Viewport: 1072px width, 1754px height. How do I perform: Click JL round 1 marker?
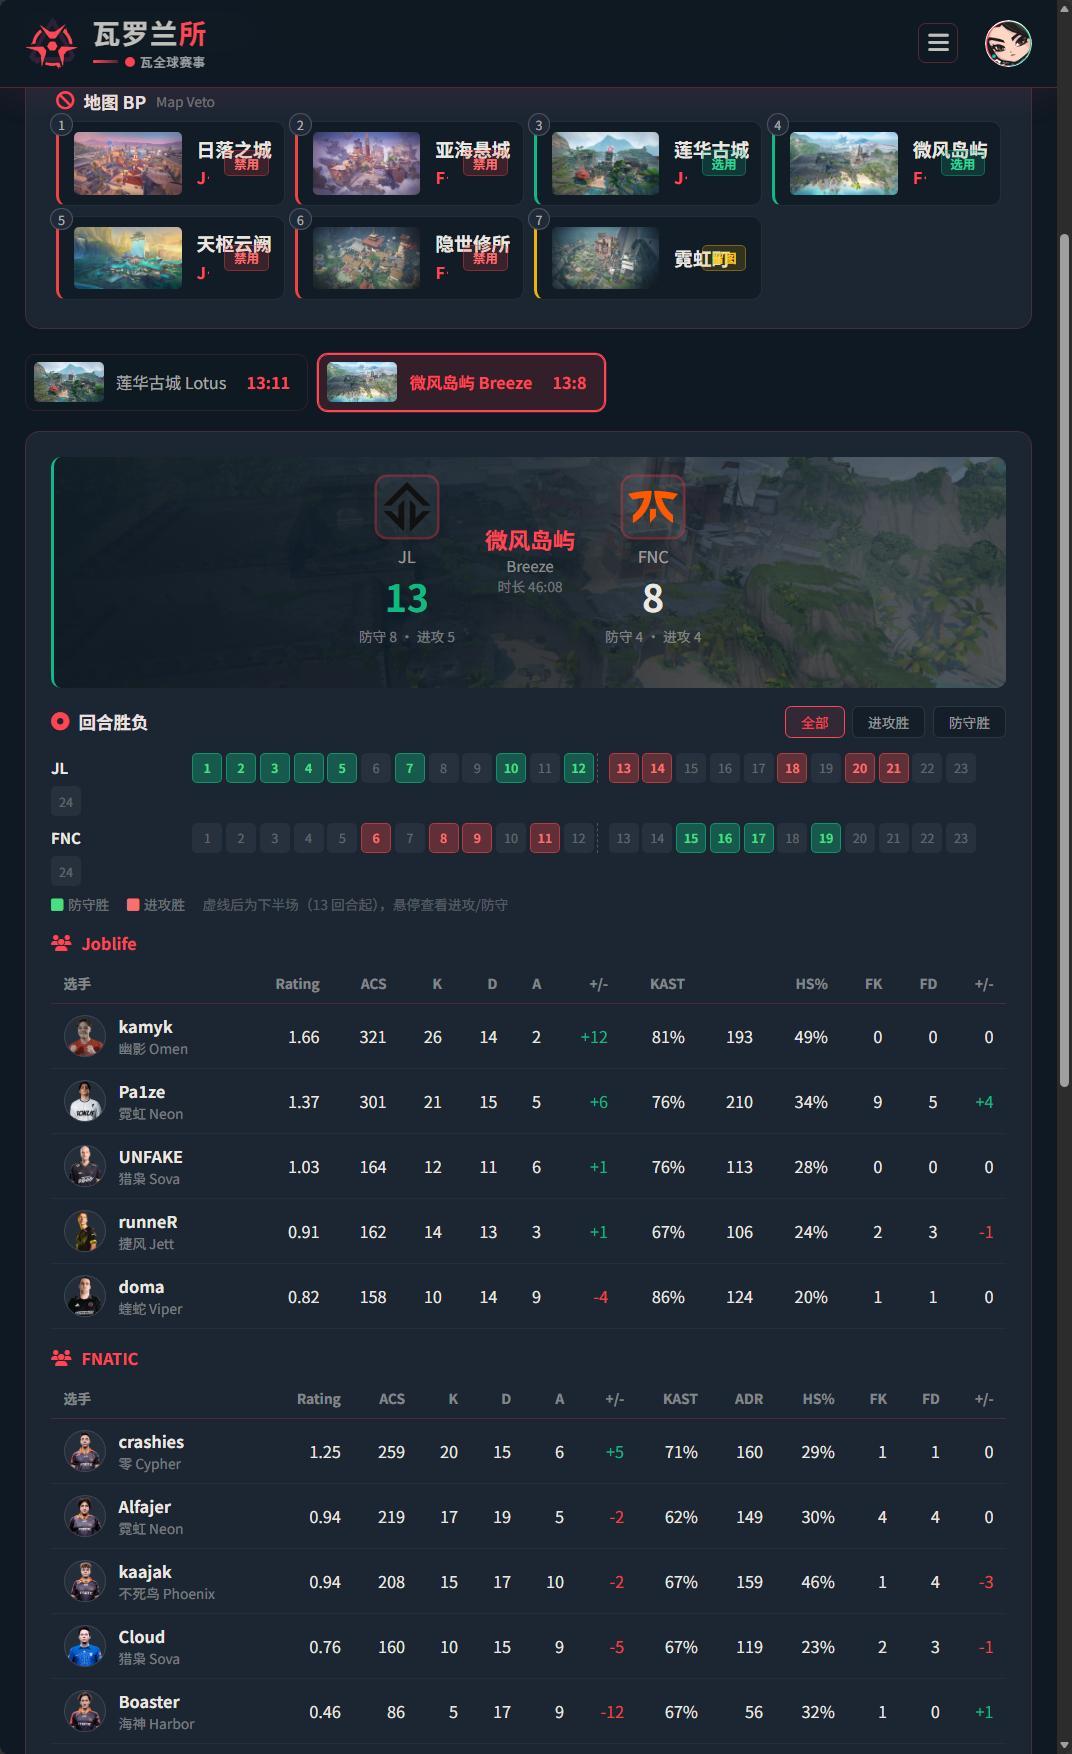coord(207,768)
